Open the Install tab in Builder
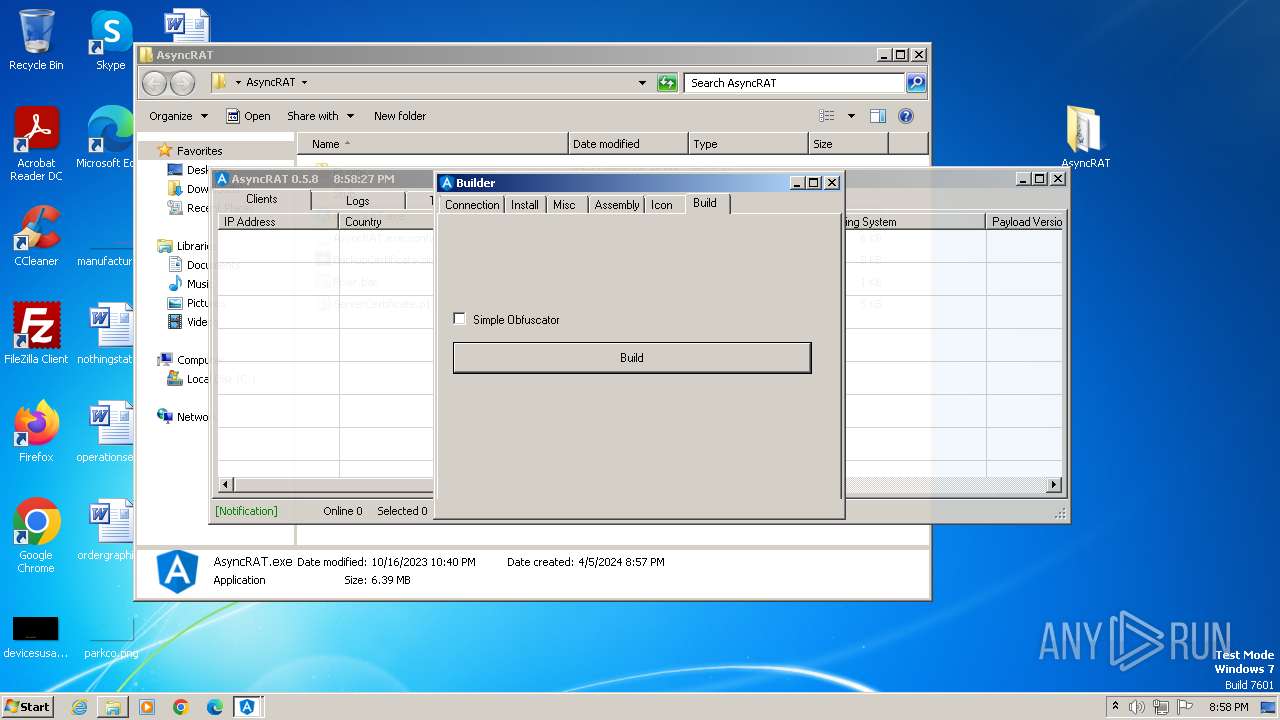Image resolution: width=1280 pixels, height=720 pixels. pyautogui.click(x=525, y=204)
